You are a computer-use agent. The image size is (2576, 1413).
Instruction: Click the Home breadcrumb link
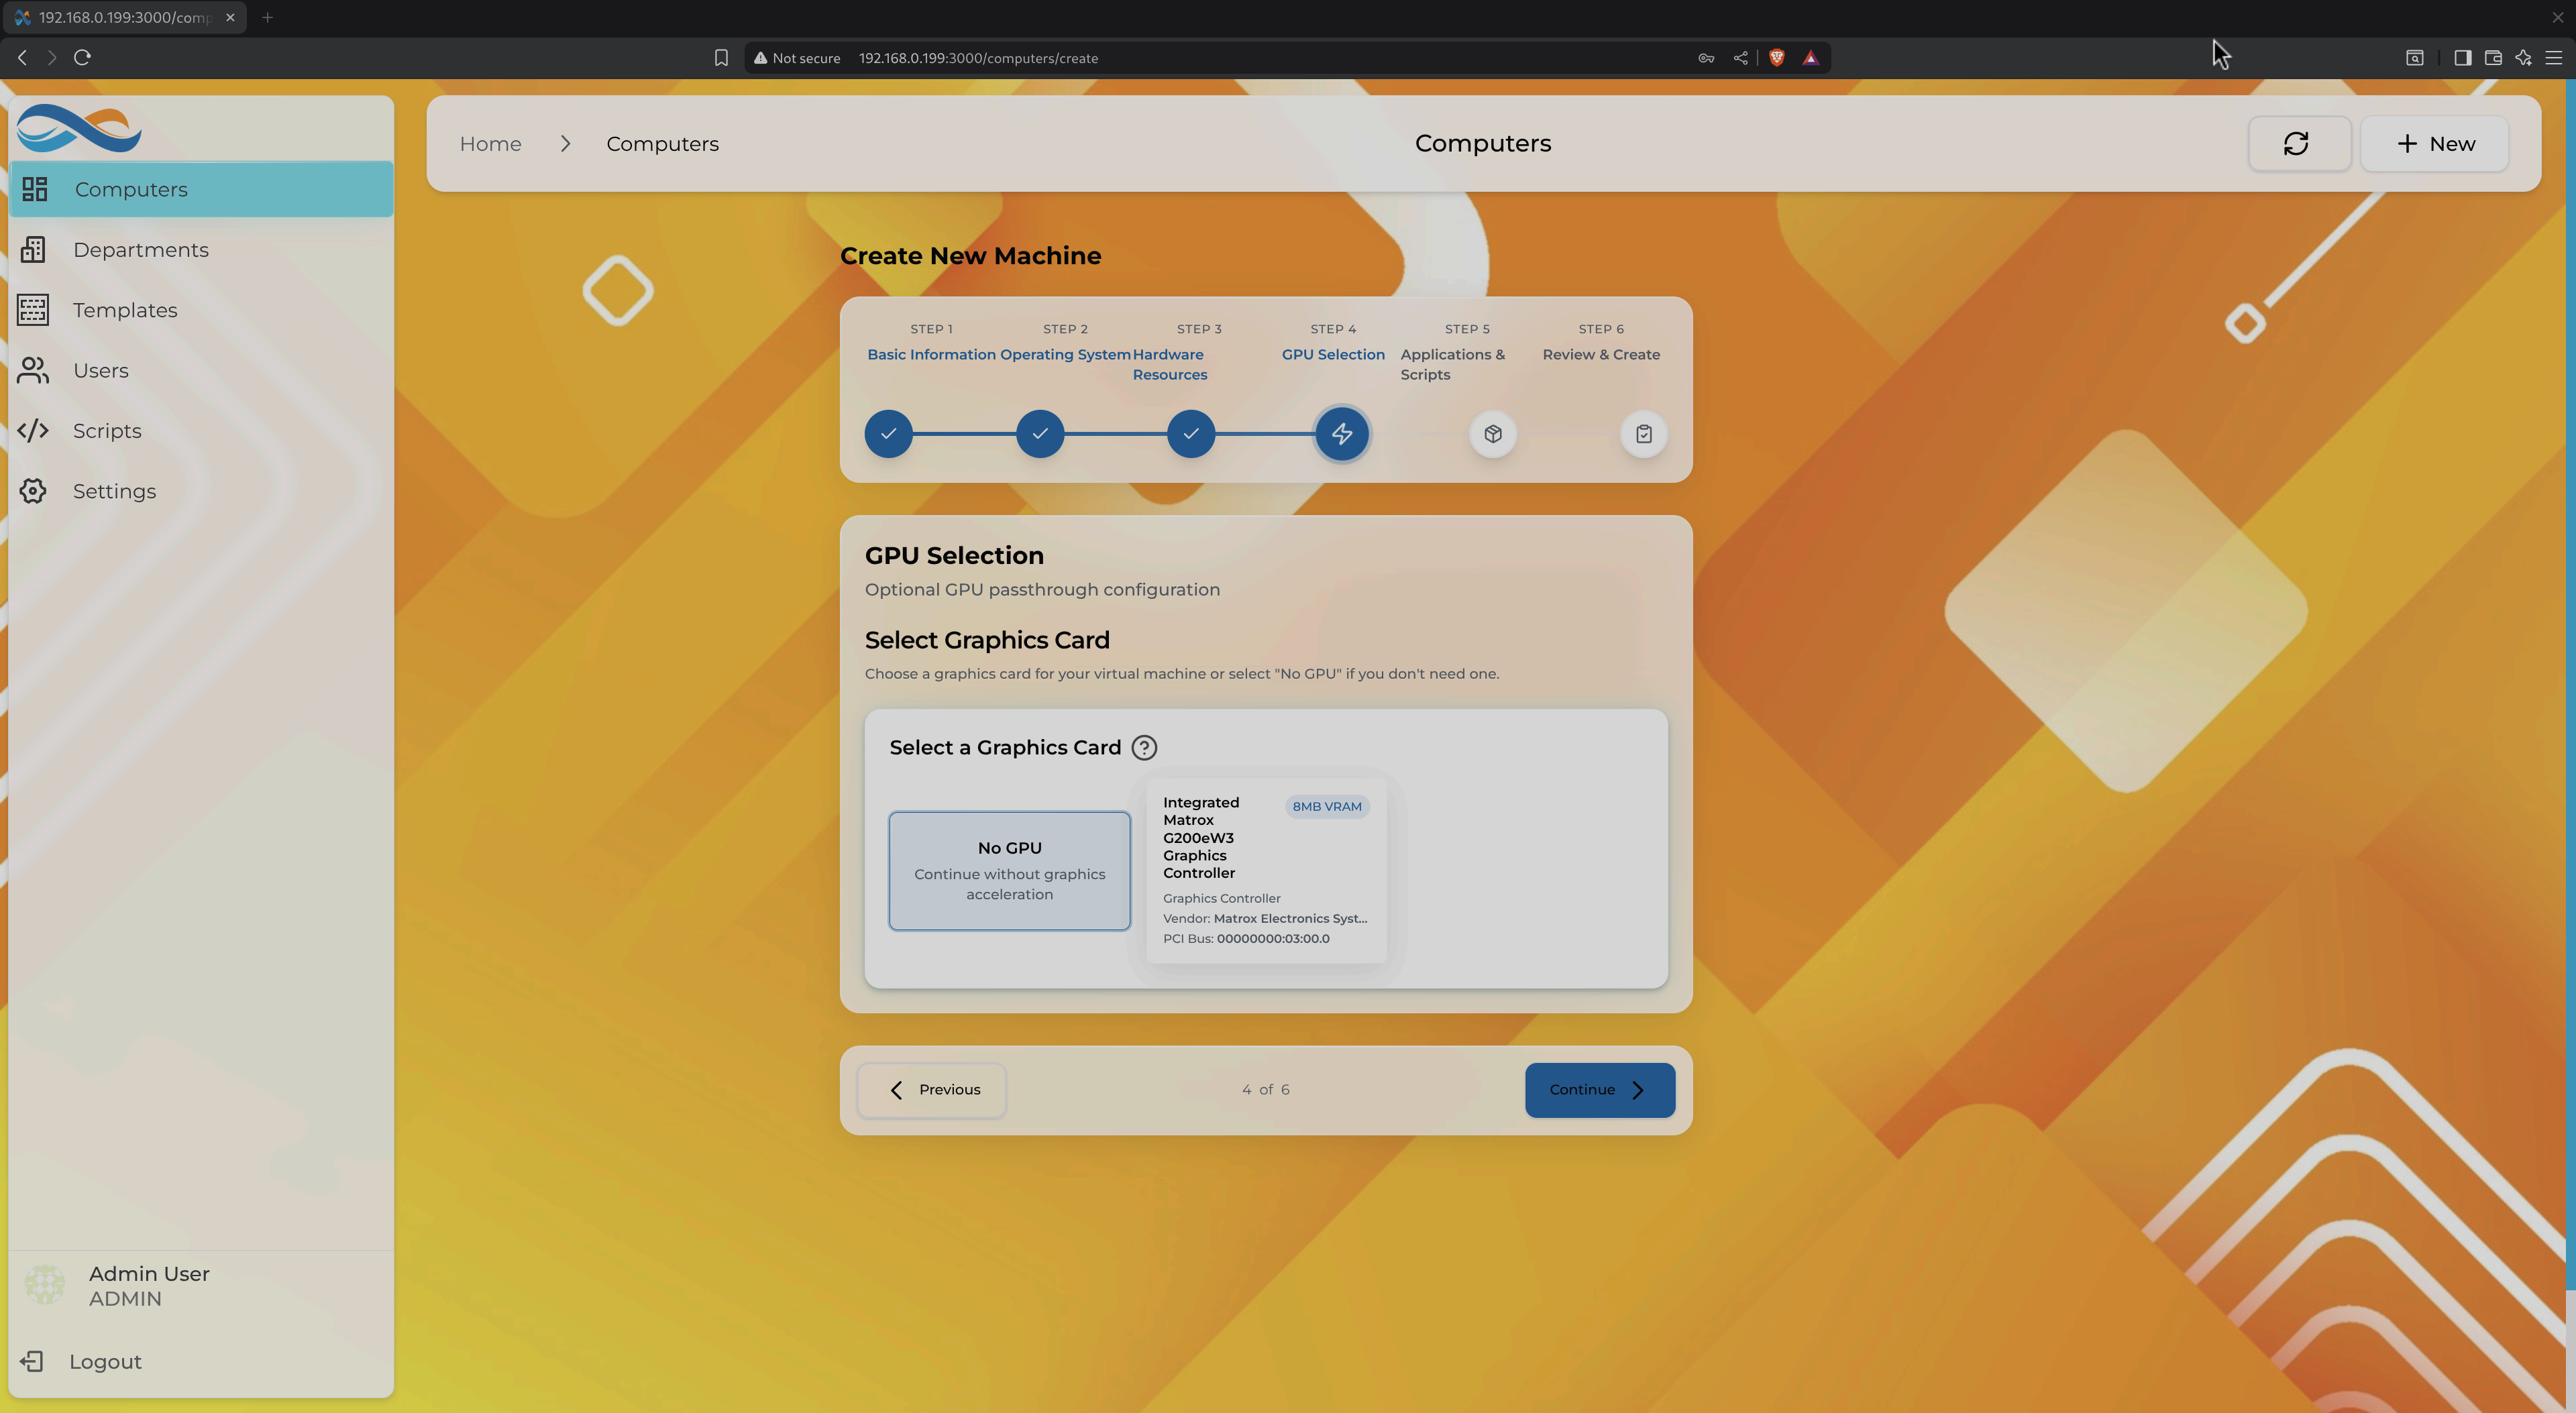(x=490, y=144)
